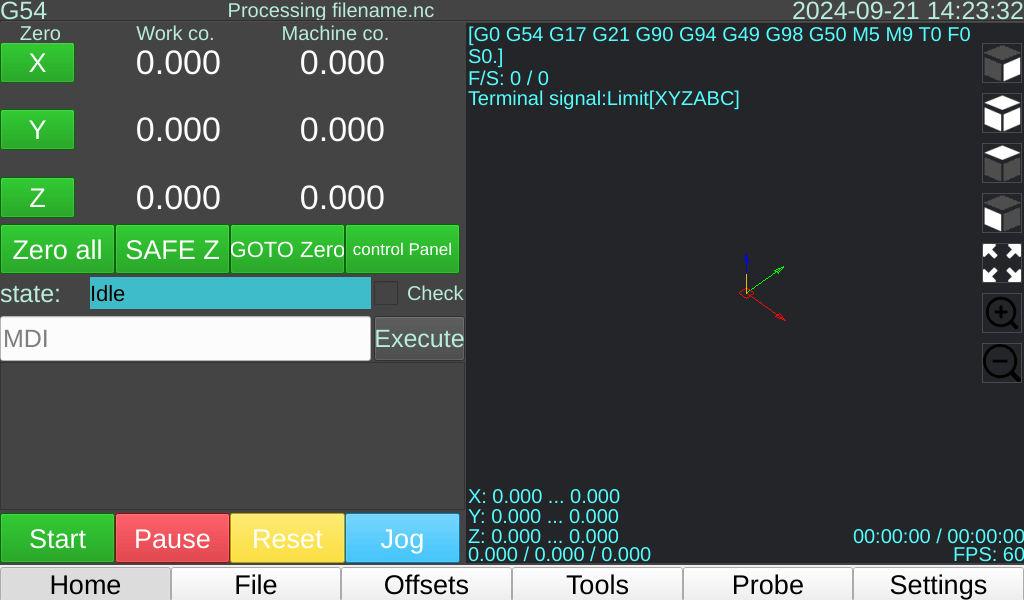The image size is (1024, 600).
Task: Click the fit-to-screen expand arrows icon
Action: (1001, 263)
